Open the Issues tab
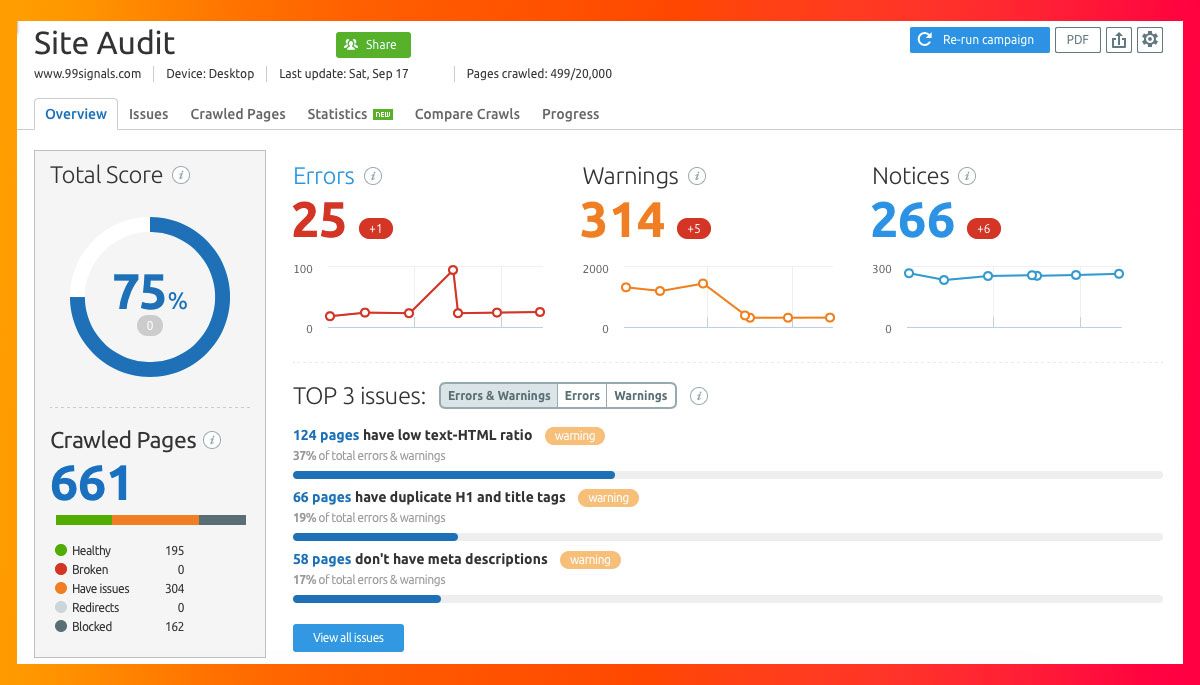The image size is (1200, 685). pyautogui.click(x=148, y=114)
